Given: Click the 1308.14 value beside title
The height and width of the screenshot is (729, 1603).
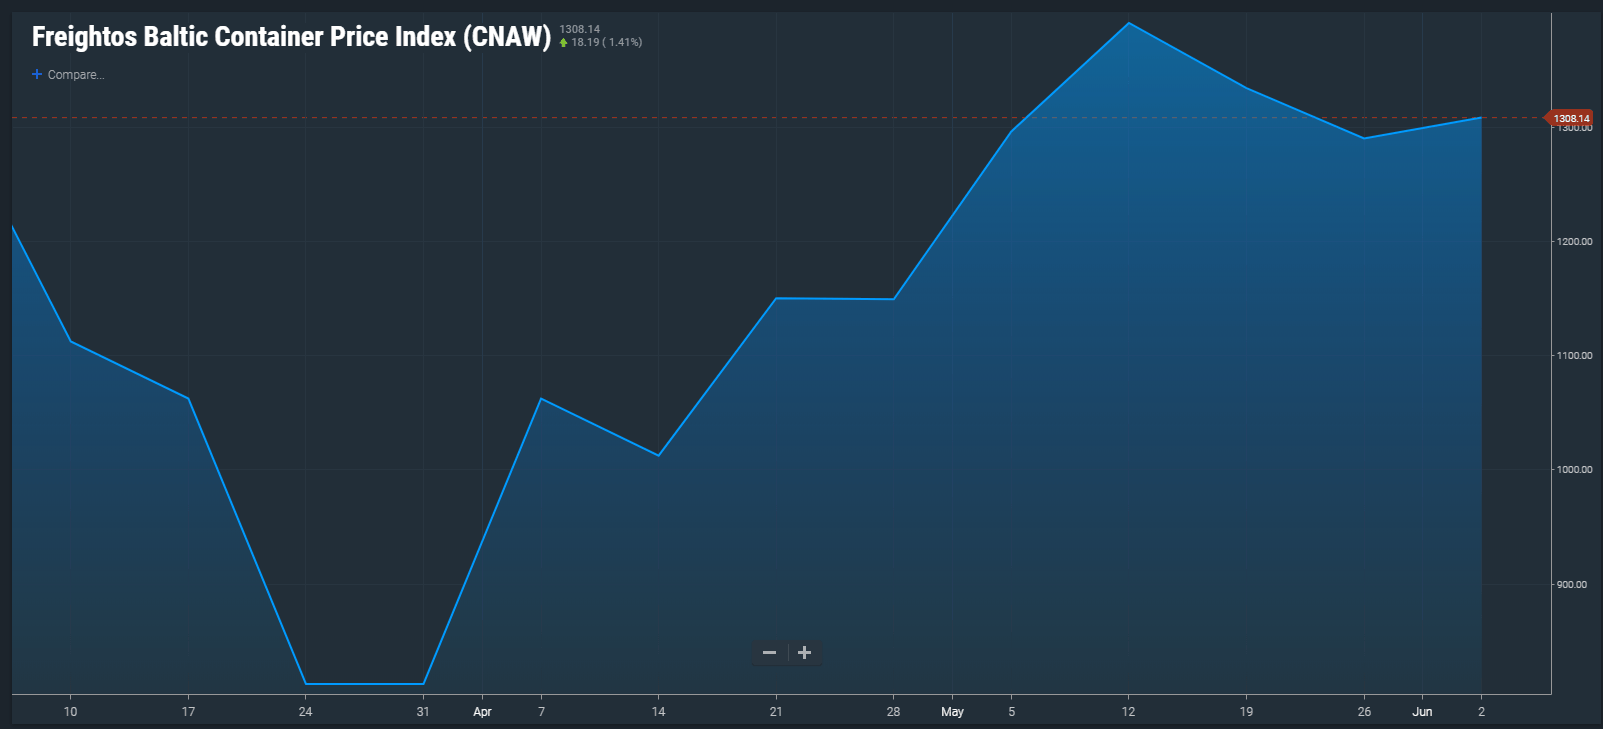Looking at the screenshot, I should pos(580,29).
